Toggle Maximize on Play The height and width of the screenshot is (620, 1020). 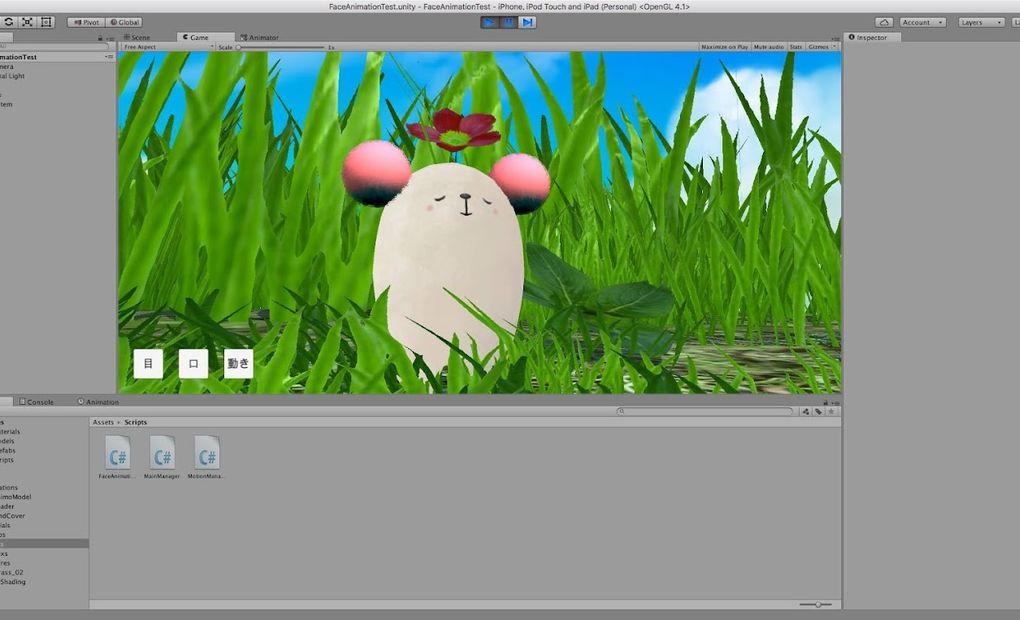(725, 47)
